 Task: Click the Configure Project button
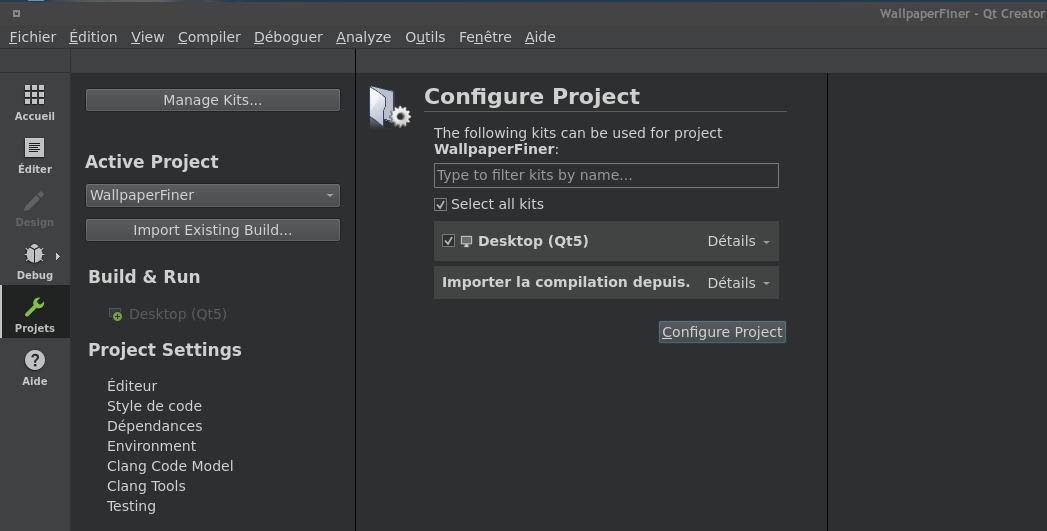tap(722, 332)
